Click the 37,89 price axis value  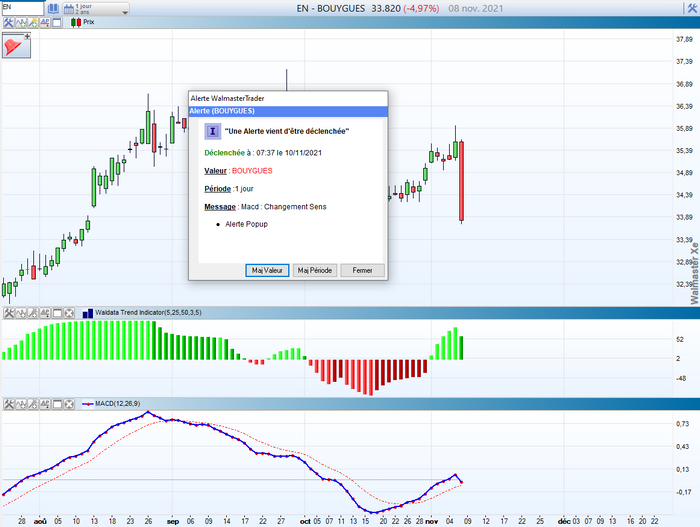tap(684, 39)
